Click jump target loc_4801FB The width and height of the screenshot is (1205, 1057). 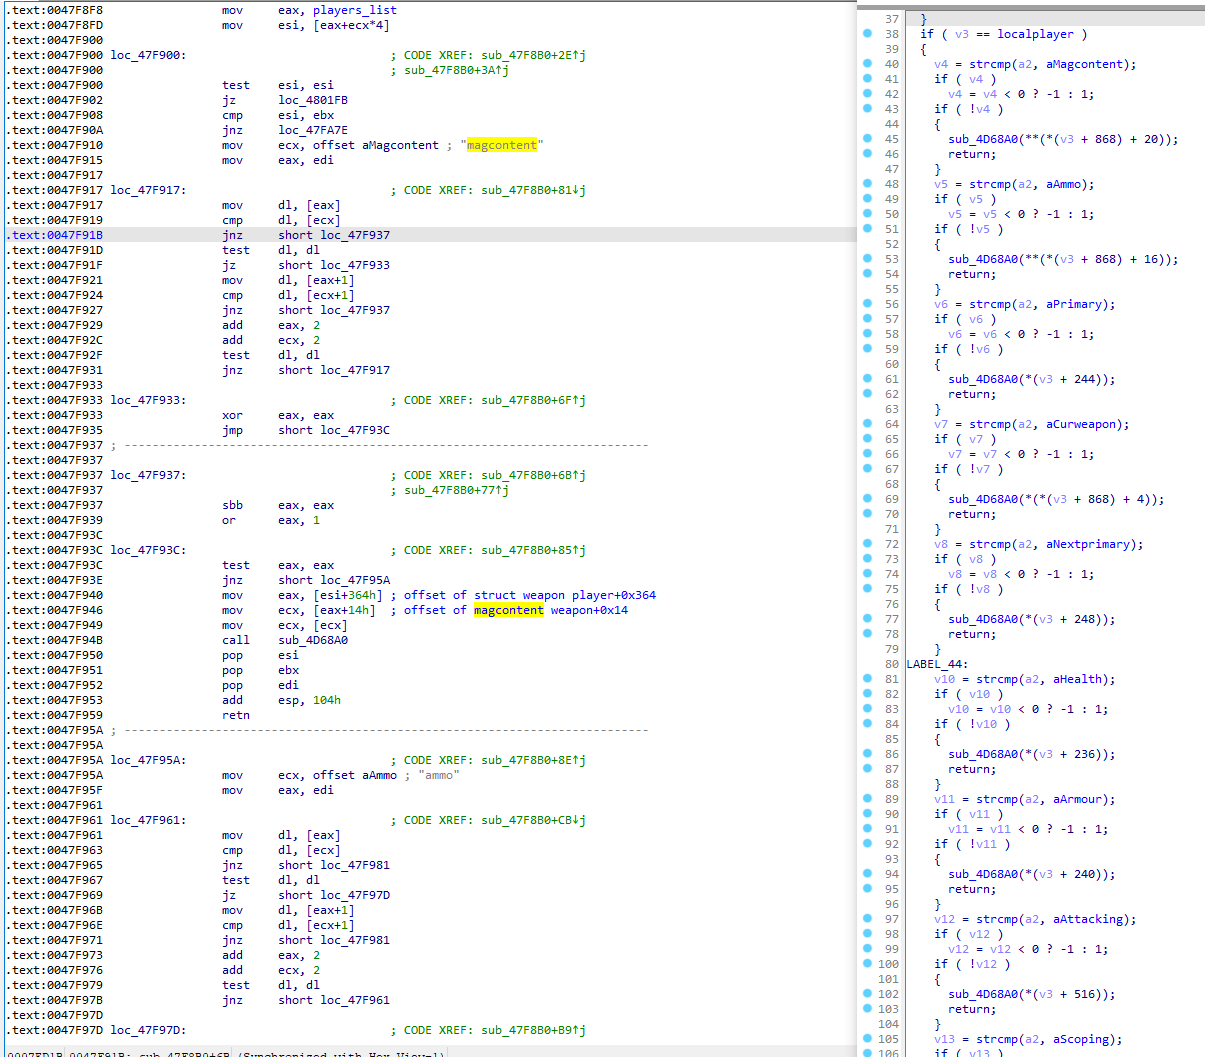coord(313,100)
